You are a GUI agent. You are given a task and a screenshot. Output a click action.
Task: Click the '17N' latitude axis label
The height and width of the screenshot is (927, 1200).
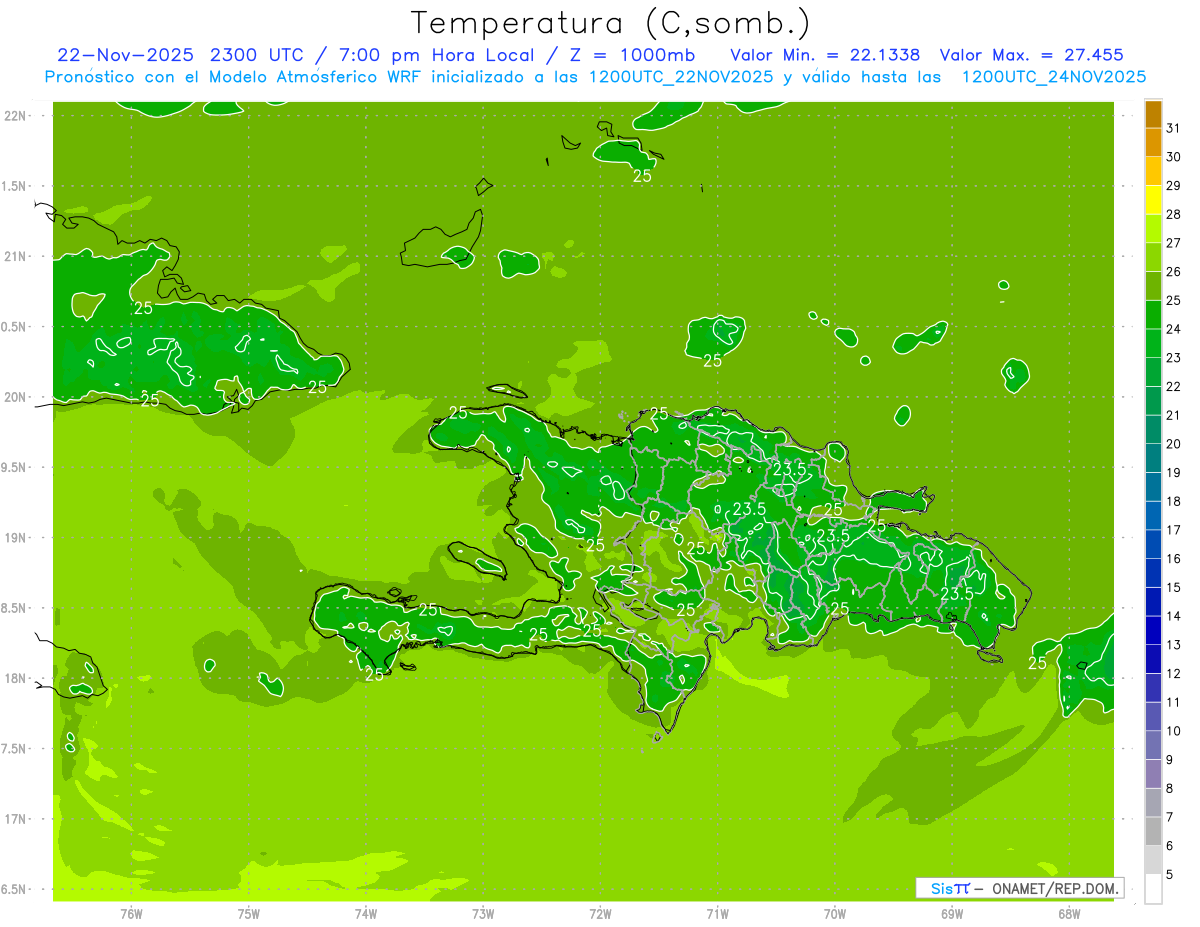[13, 818]
